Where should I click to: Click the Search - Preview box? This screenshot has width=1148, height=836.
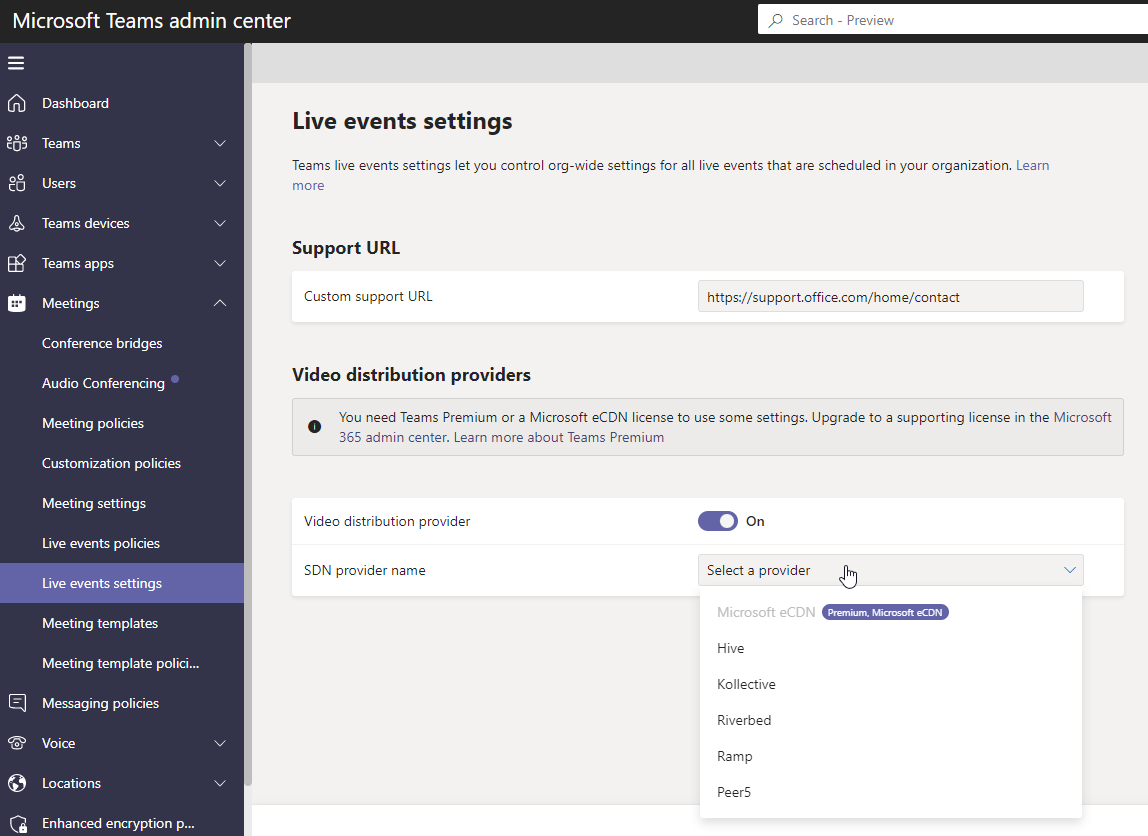[x=953, y=20]
